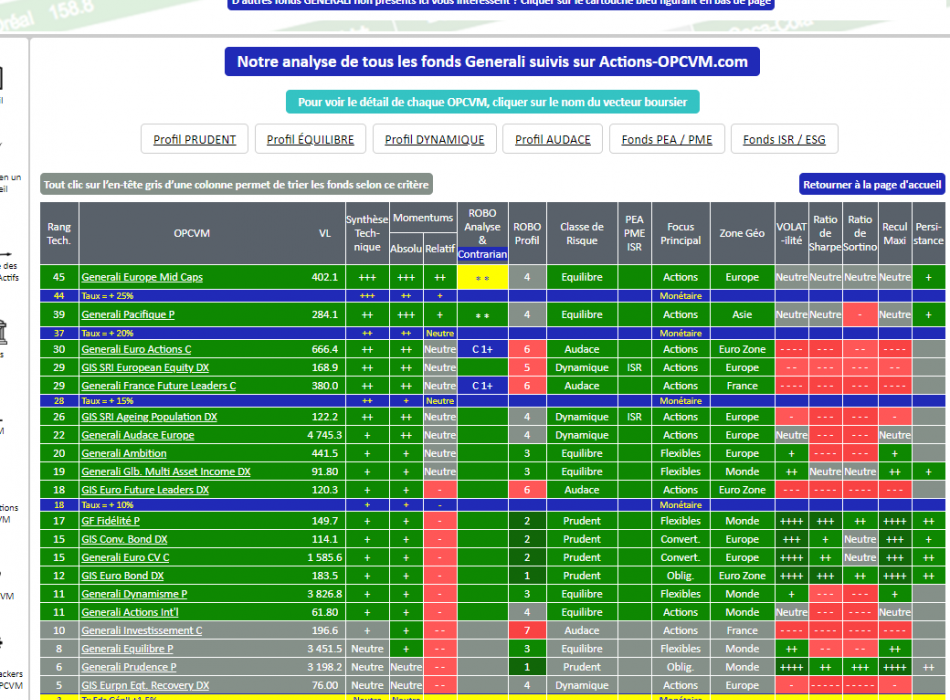Open Generali Dynamisme P fund
This screenshot has width=950, height=700.
pyautogui.click(x=134, y=594)
